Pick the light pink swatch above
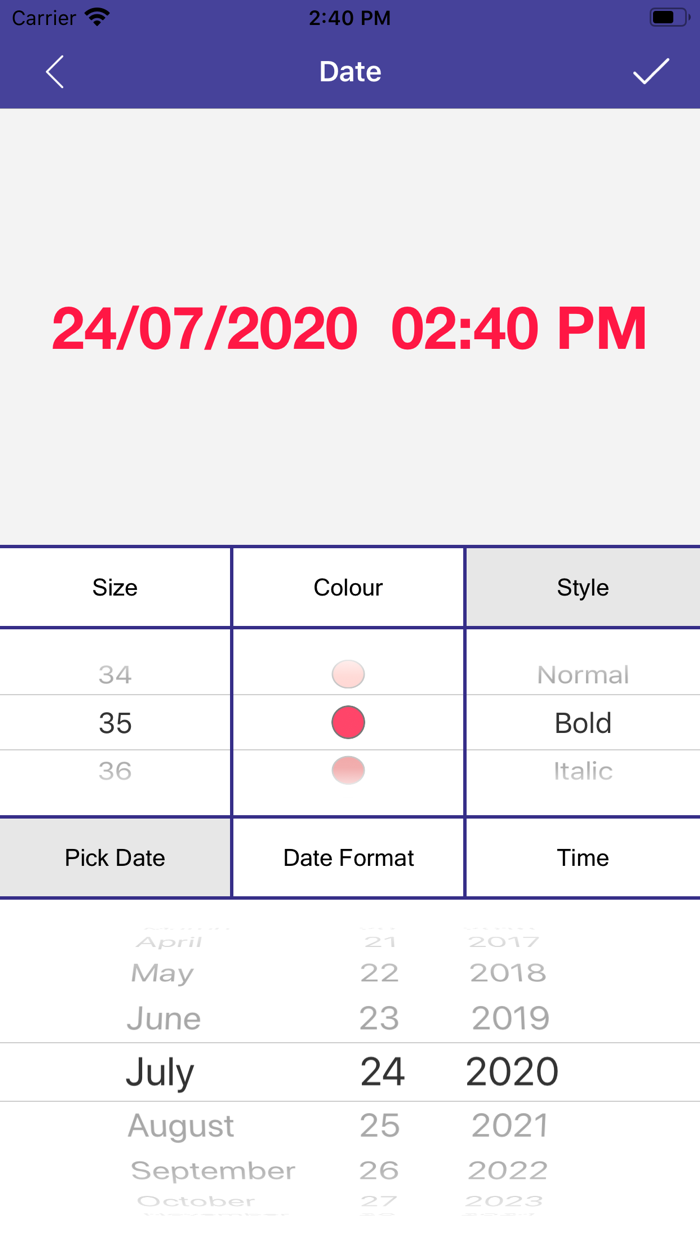 click(x=348, y=674)
